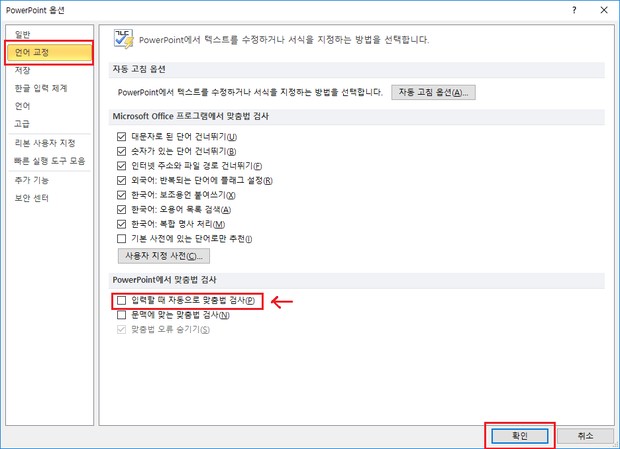The image size is (620, 449).
Task: Enable 입력할 때 자동으로 맞춤법 검사
Action: pyautogui.click(x=121, y=301)
